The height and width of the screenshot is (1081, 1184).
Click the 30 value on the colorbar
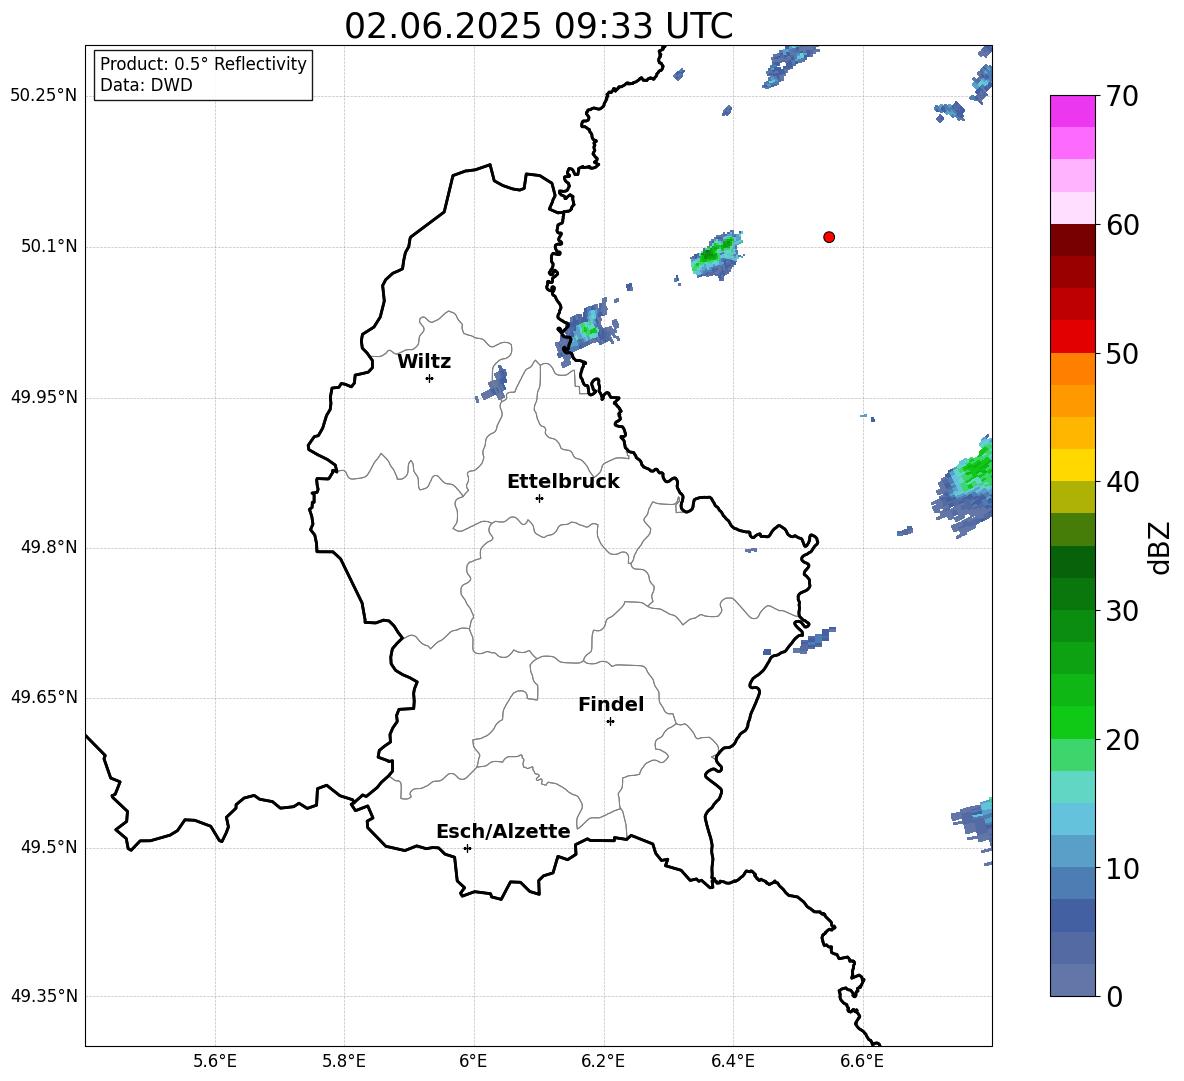1121,611
